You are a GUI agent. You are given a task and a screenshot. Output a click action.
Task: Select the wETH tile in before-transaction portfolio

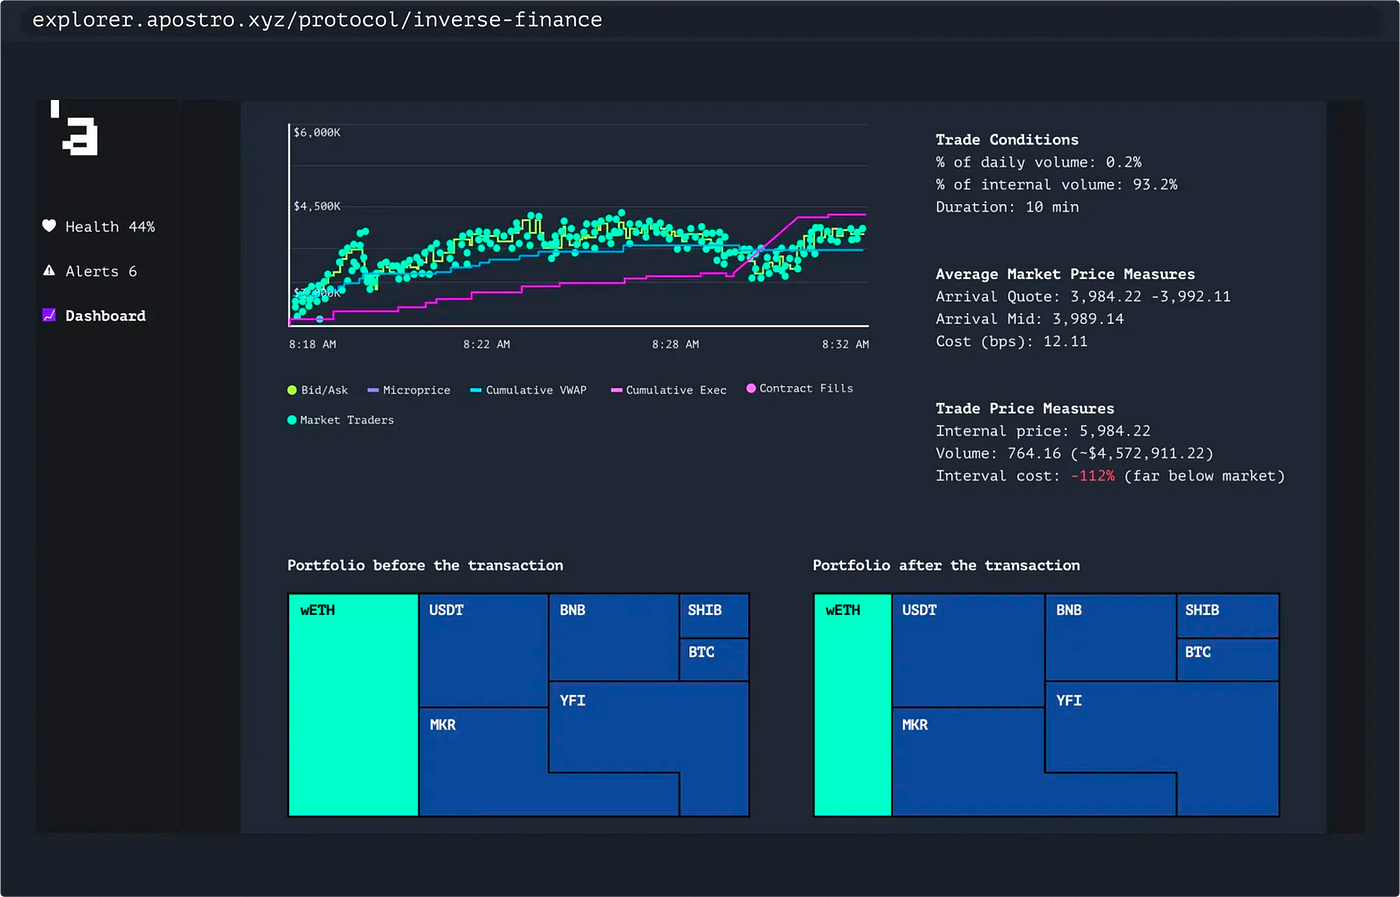[352, 705]
